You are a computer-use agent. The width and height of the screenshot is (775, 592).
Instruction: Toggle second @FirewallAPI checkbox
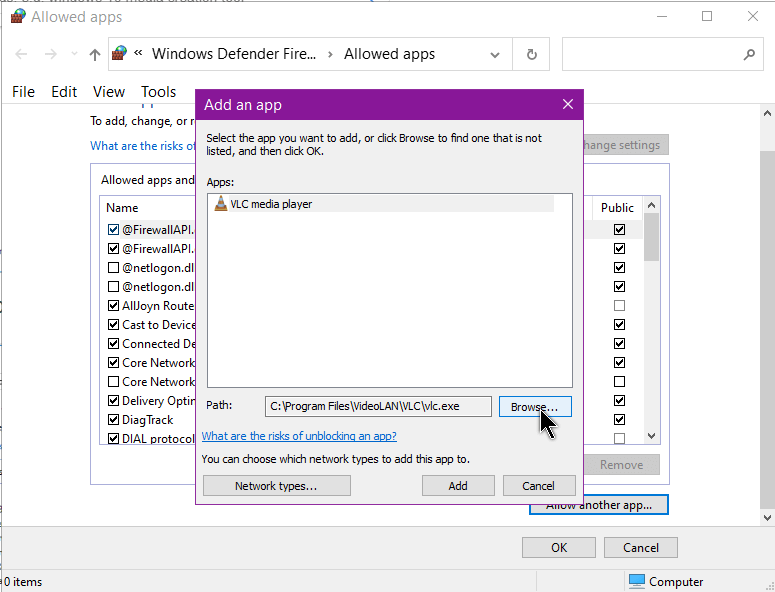(113, 249)
